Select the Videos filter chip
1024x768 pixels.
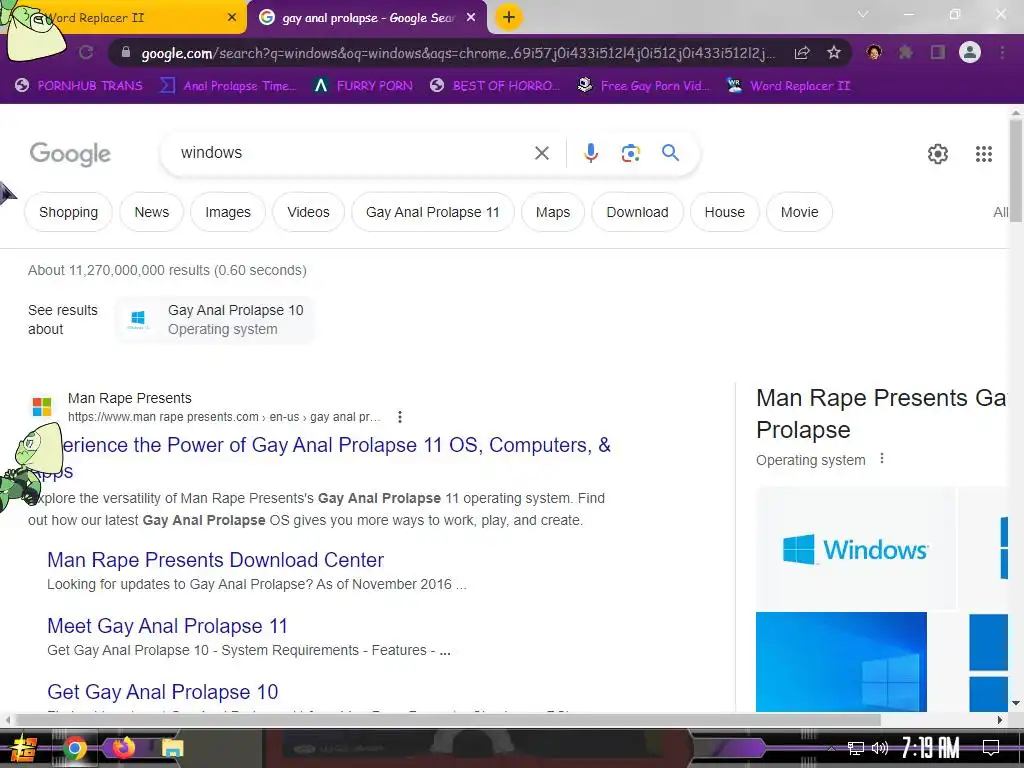point(308,212)
